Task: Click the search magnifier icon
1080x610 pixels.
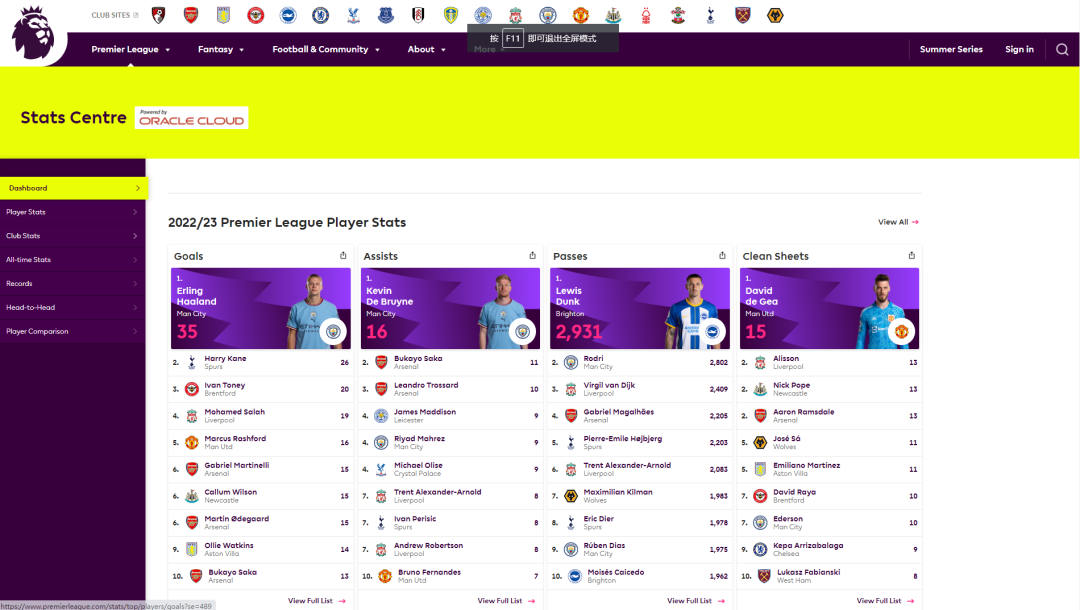Action: tap(1062, 50)
